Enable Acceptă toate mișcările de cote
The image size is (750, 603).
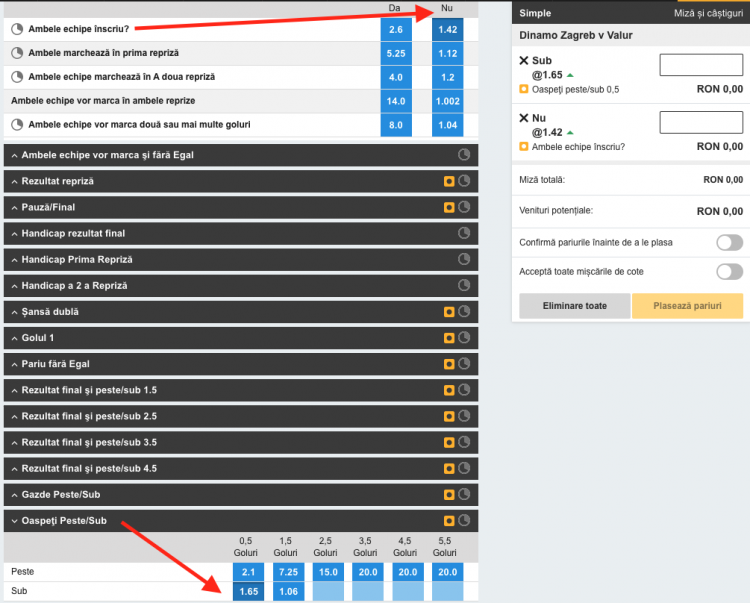[729, 271]
